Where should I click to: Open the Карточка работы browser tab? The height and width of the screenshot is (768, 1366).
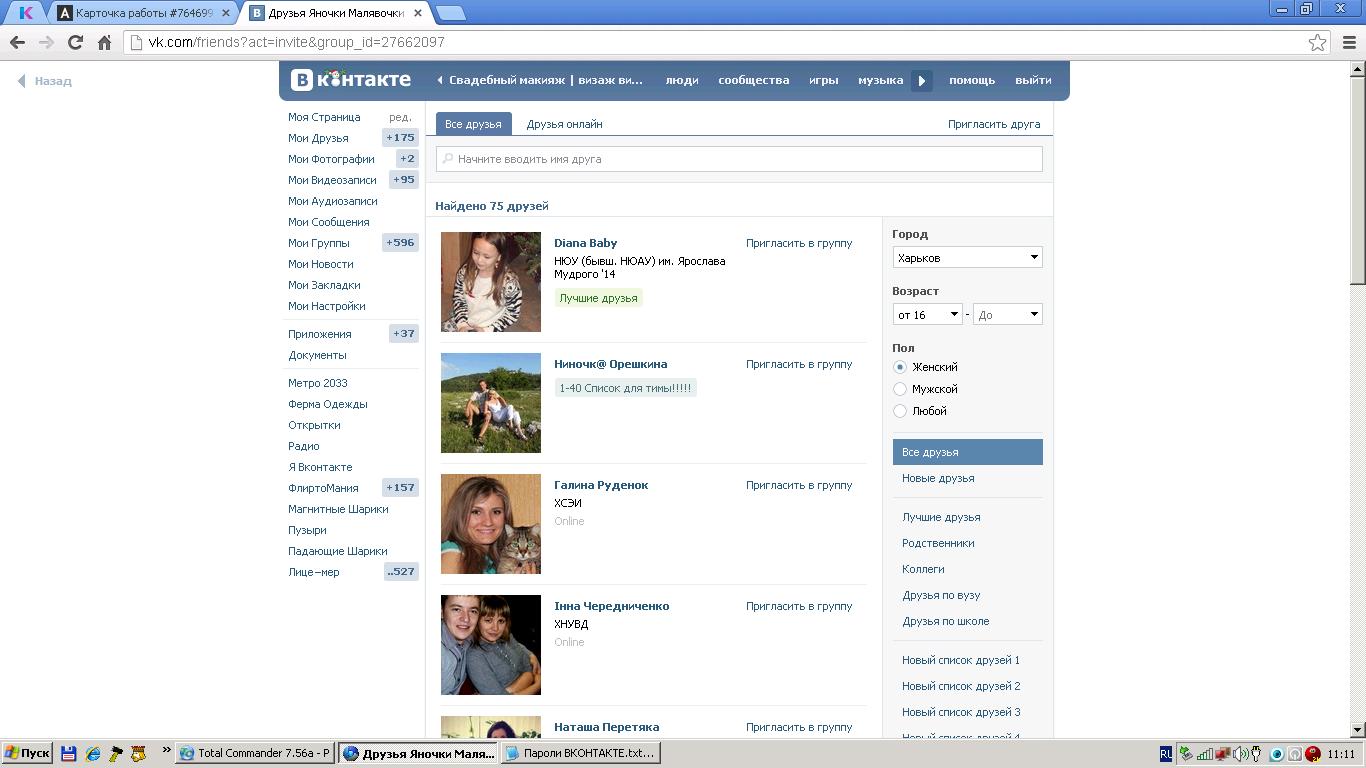143,13
